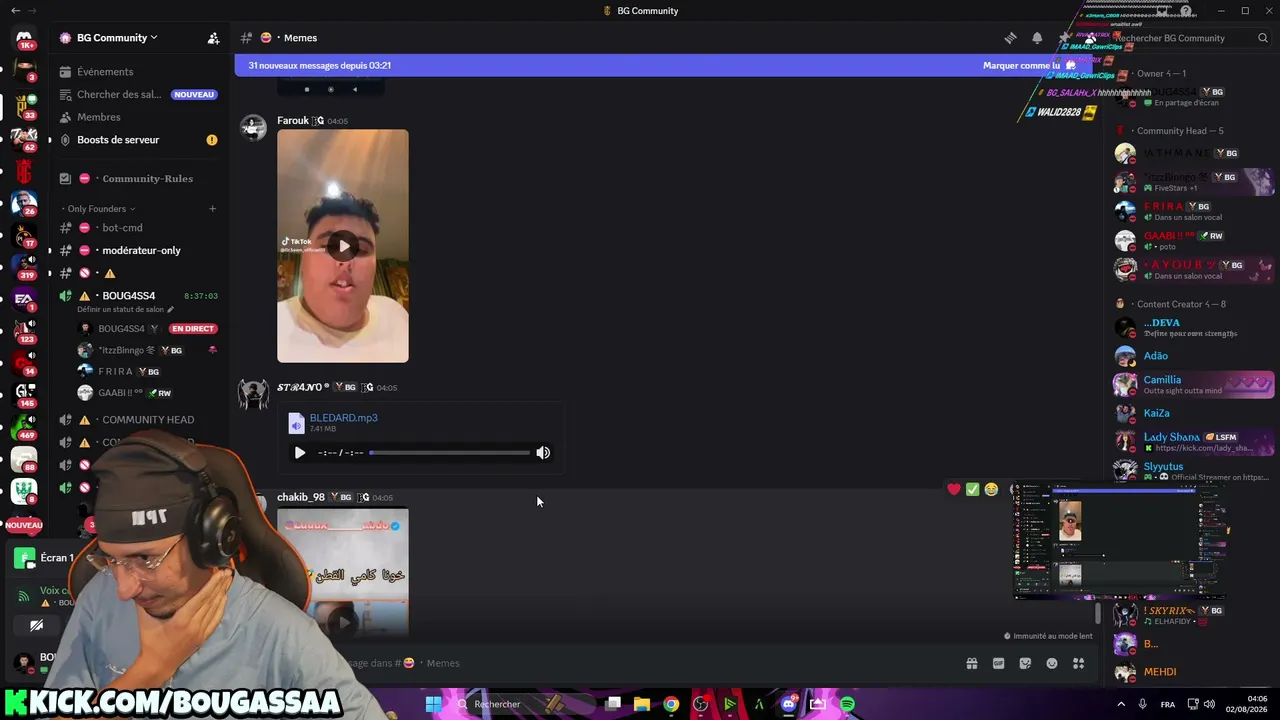This screenshot has width=1280, height=720.
Task: Open File Explorer from the taskbar
Action: [642, 704]
